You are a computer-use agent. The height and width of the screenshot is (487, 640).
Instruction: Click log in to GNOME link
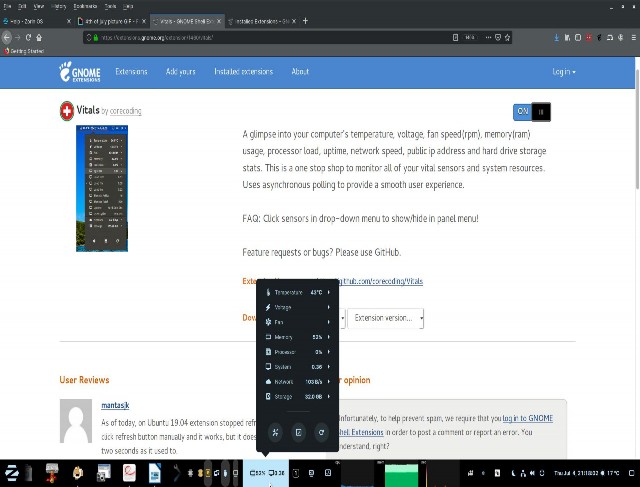pos(528,418)
